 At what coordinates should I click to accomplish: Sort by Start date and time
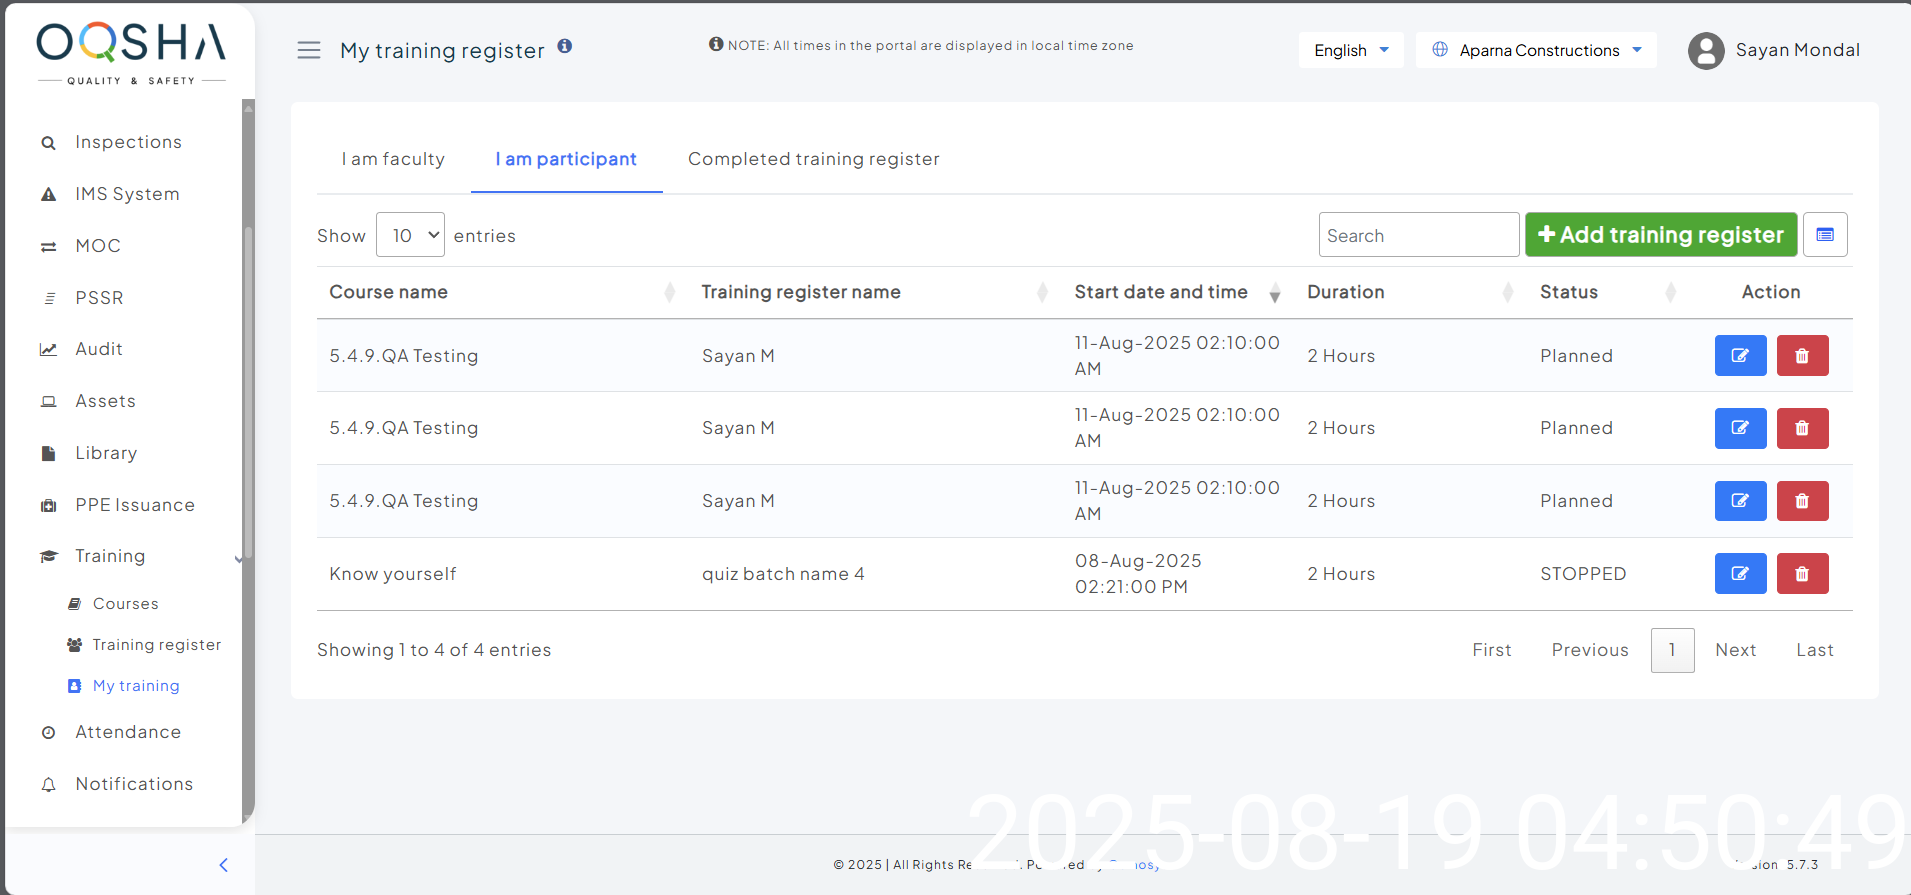1161,292
